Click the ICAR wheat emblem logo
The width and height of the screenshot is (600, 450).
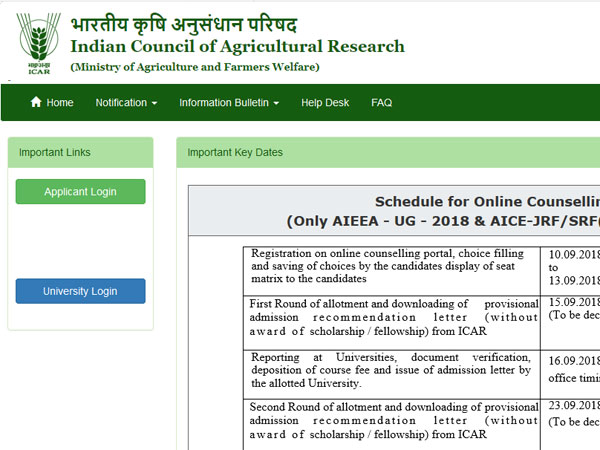(x=37, y=42)
